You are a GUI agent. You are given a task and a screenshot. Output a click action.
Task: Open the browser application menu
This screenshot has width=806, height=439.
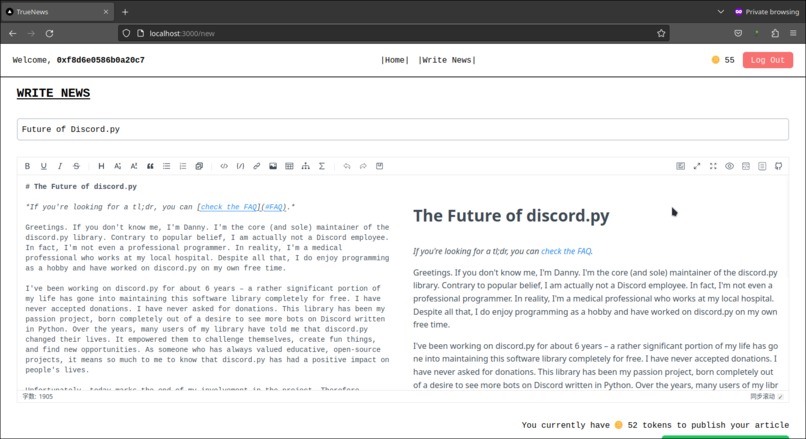793,33
